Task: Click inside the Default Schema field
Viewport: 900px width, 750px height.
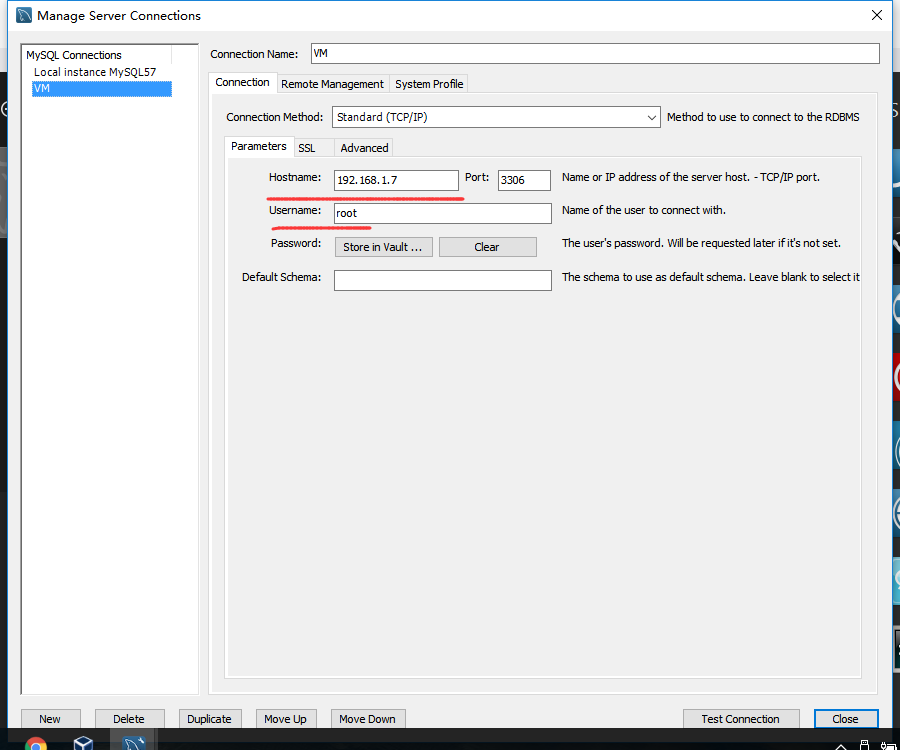Action: coord(442,280)
